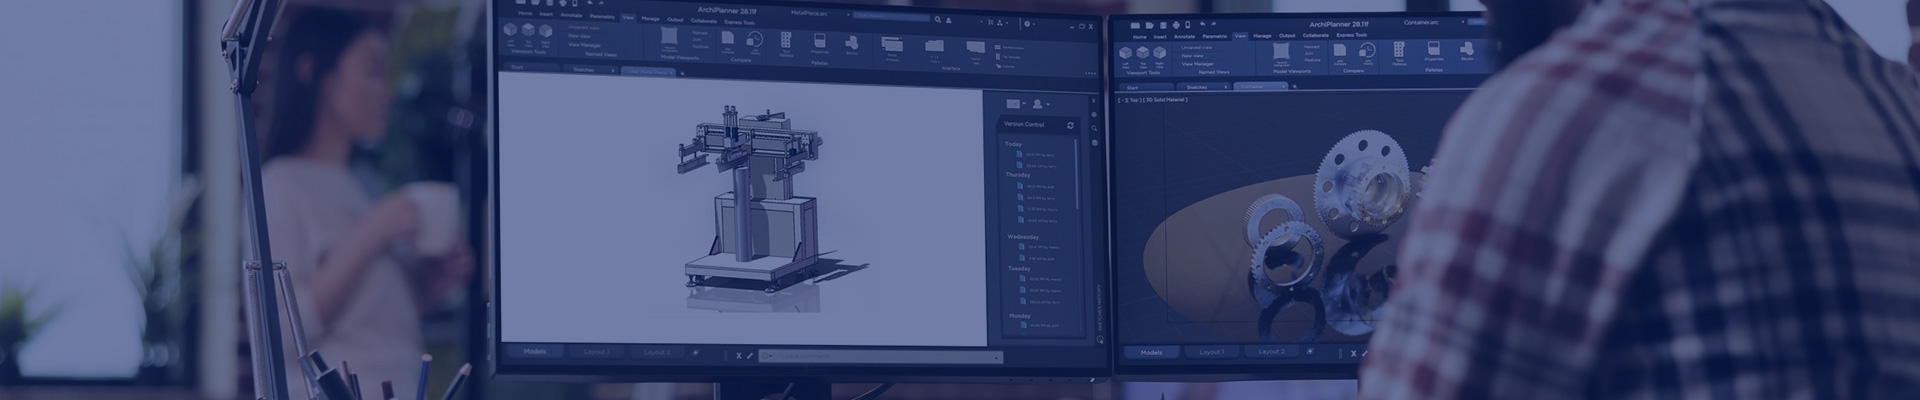
Task: Select Left View cube in left window
Action: tap(510, 32)
